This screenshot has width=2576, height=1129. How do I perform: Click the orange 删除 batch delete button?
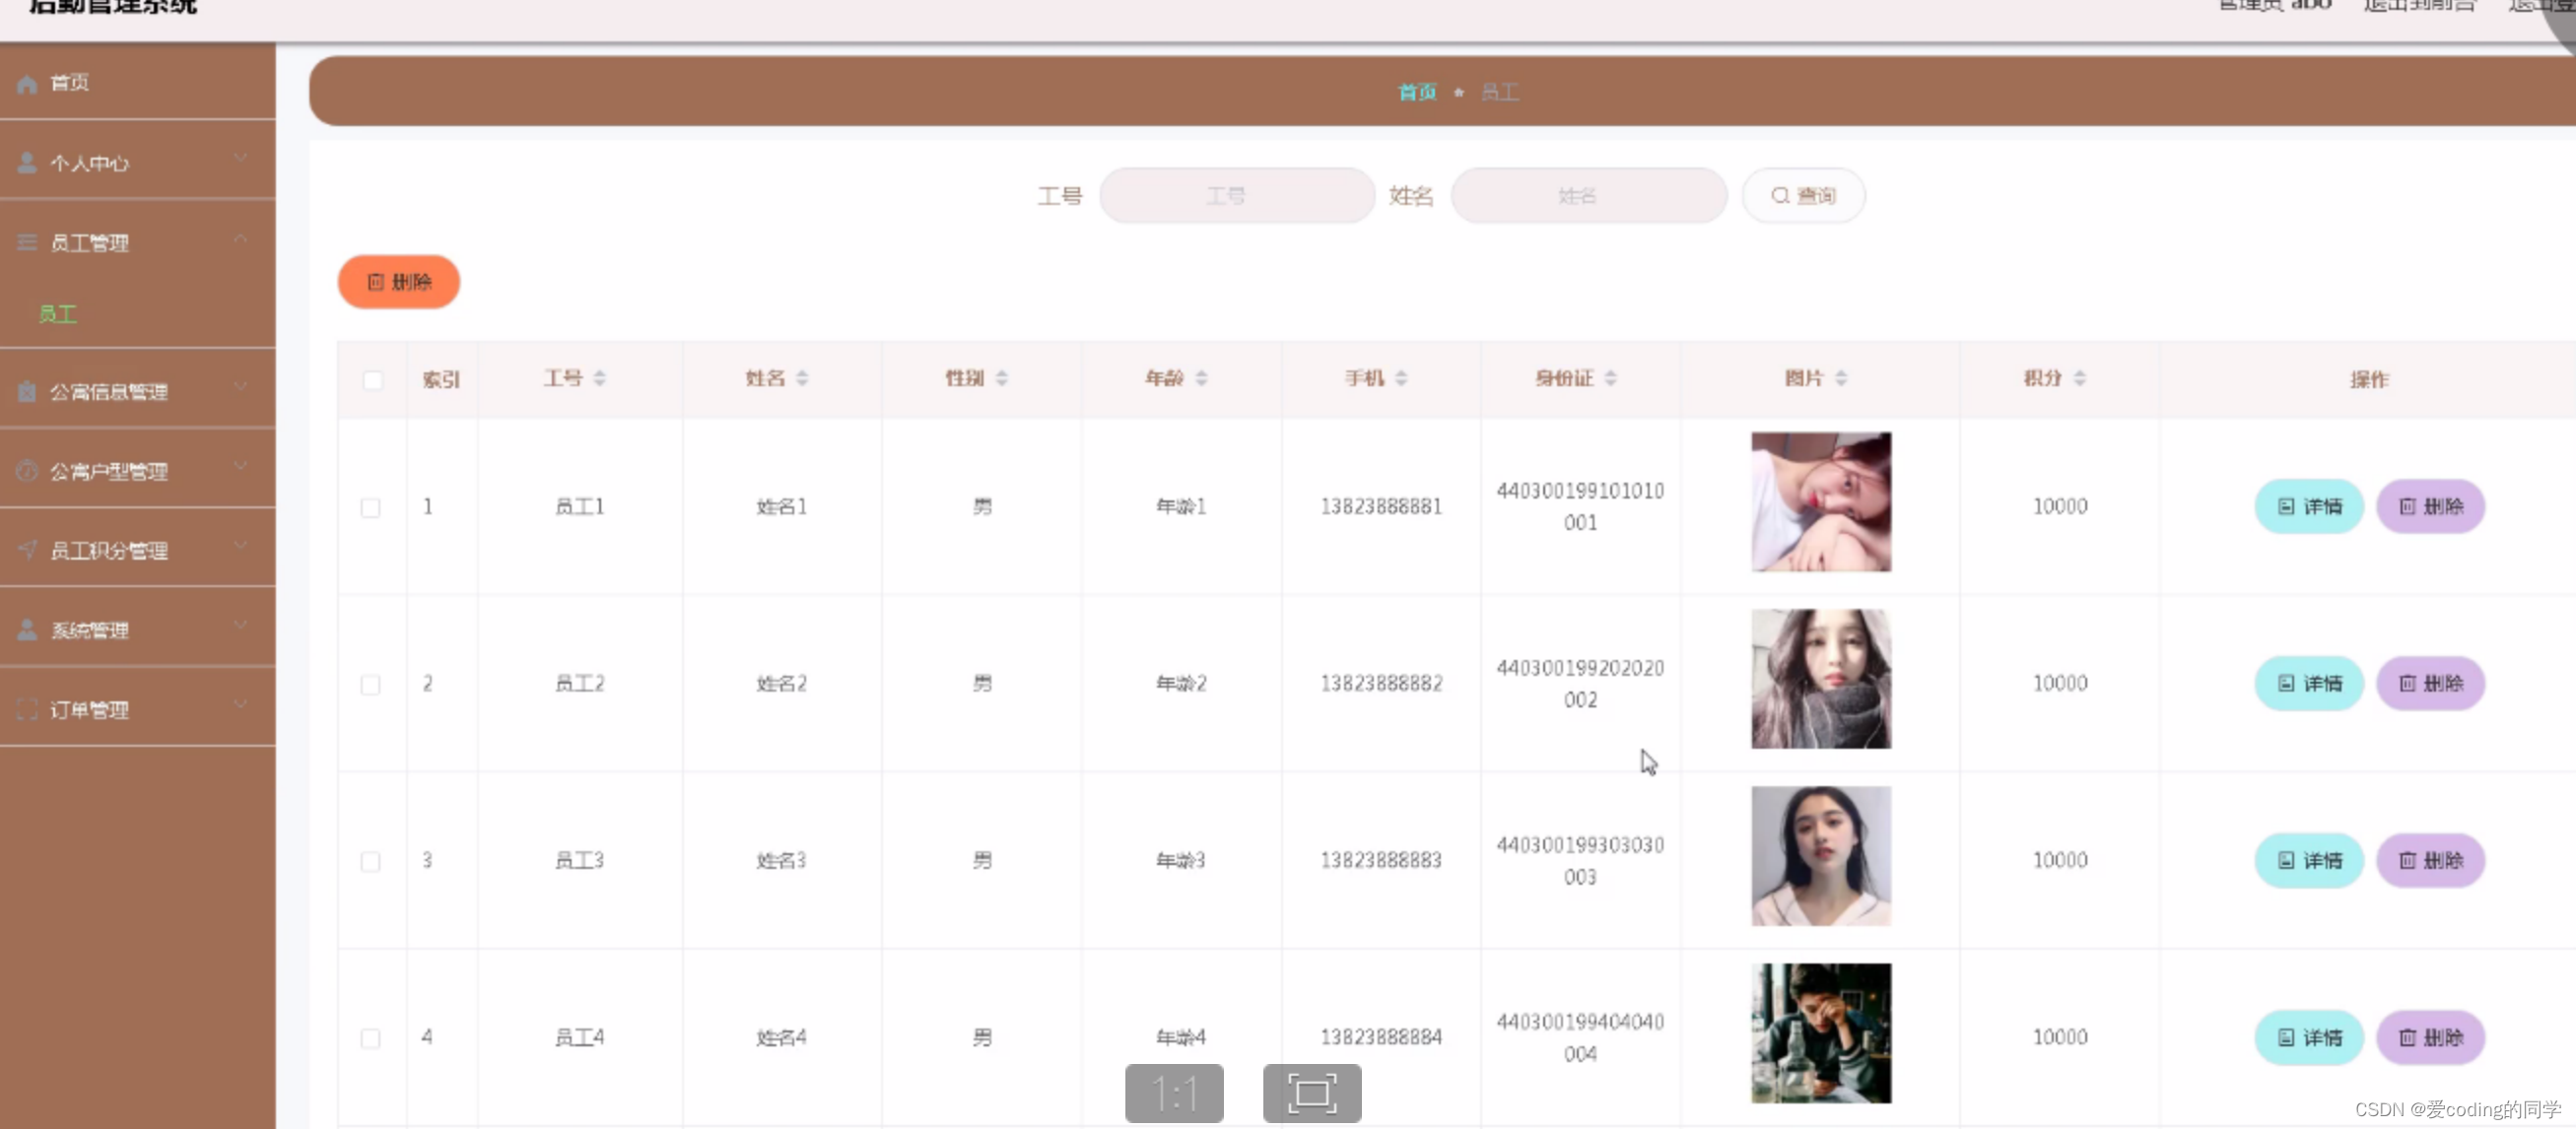tap(398, 282)
